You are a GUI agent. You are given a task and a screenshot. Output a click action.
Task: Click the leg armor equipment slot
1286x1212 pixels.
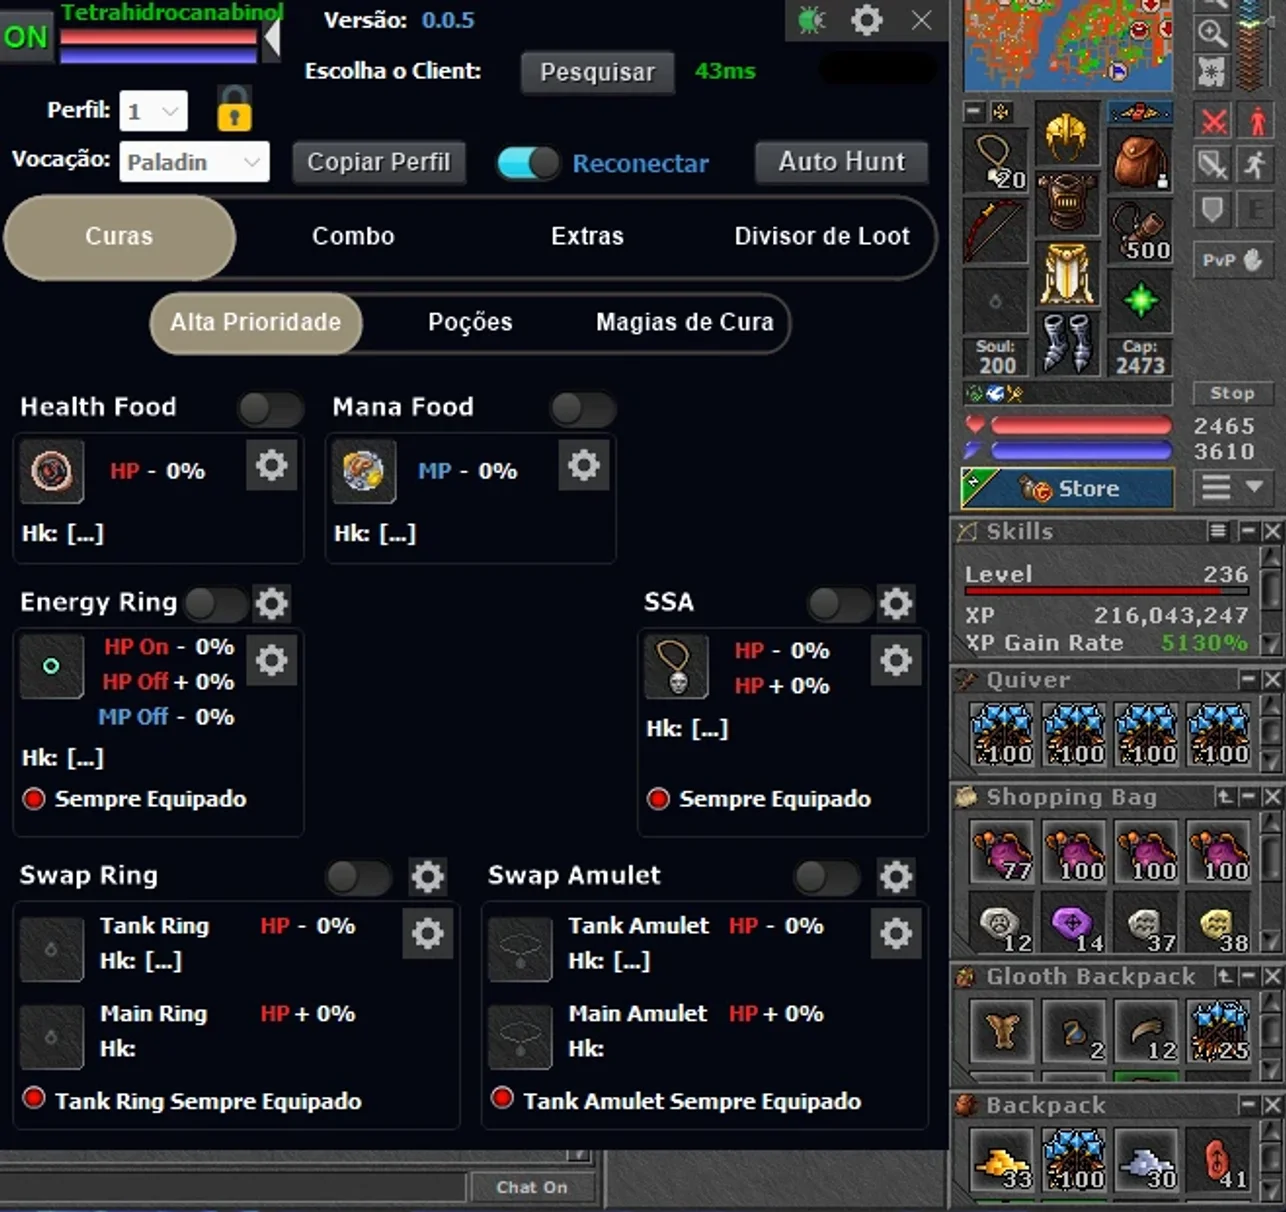coord(1067,272)
